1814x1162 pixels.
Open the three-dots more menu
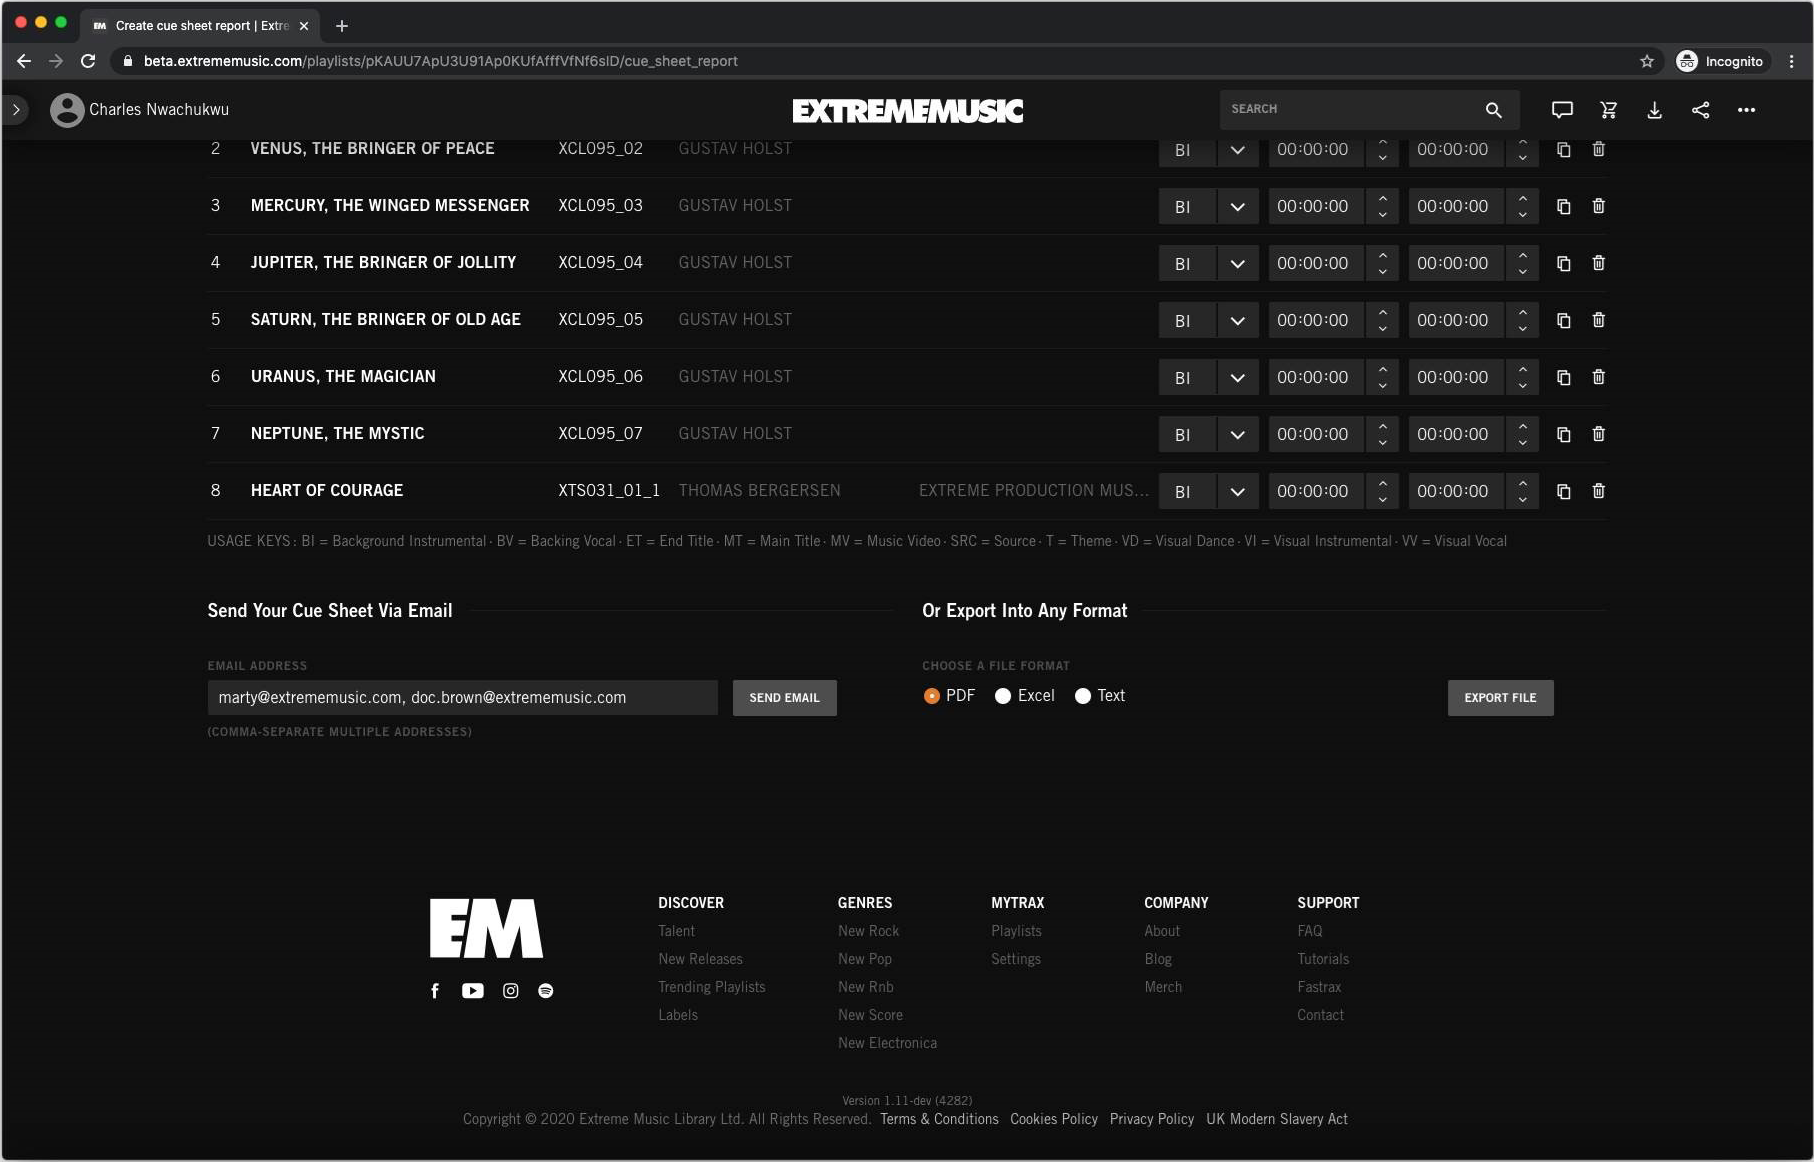(1746, 110)
